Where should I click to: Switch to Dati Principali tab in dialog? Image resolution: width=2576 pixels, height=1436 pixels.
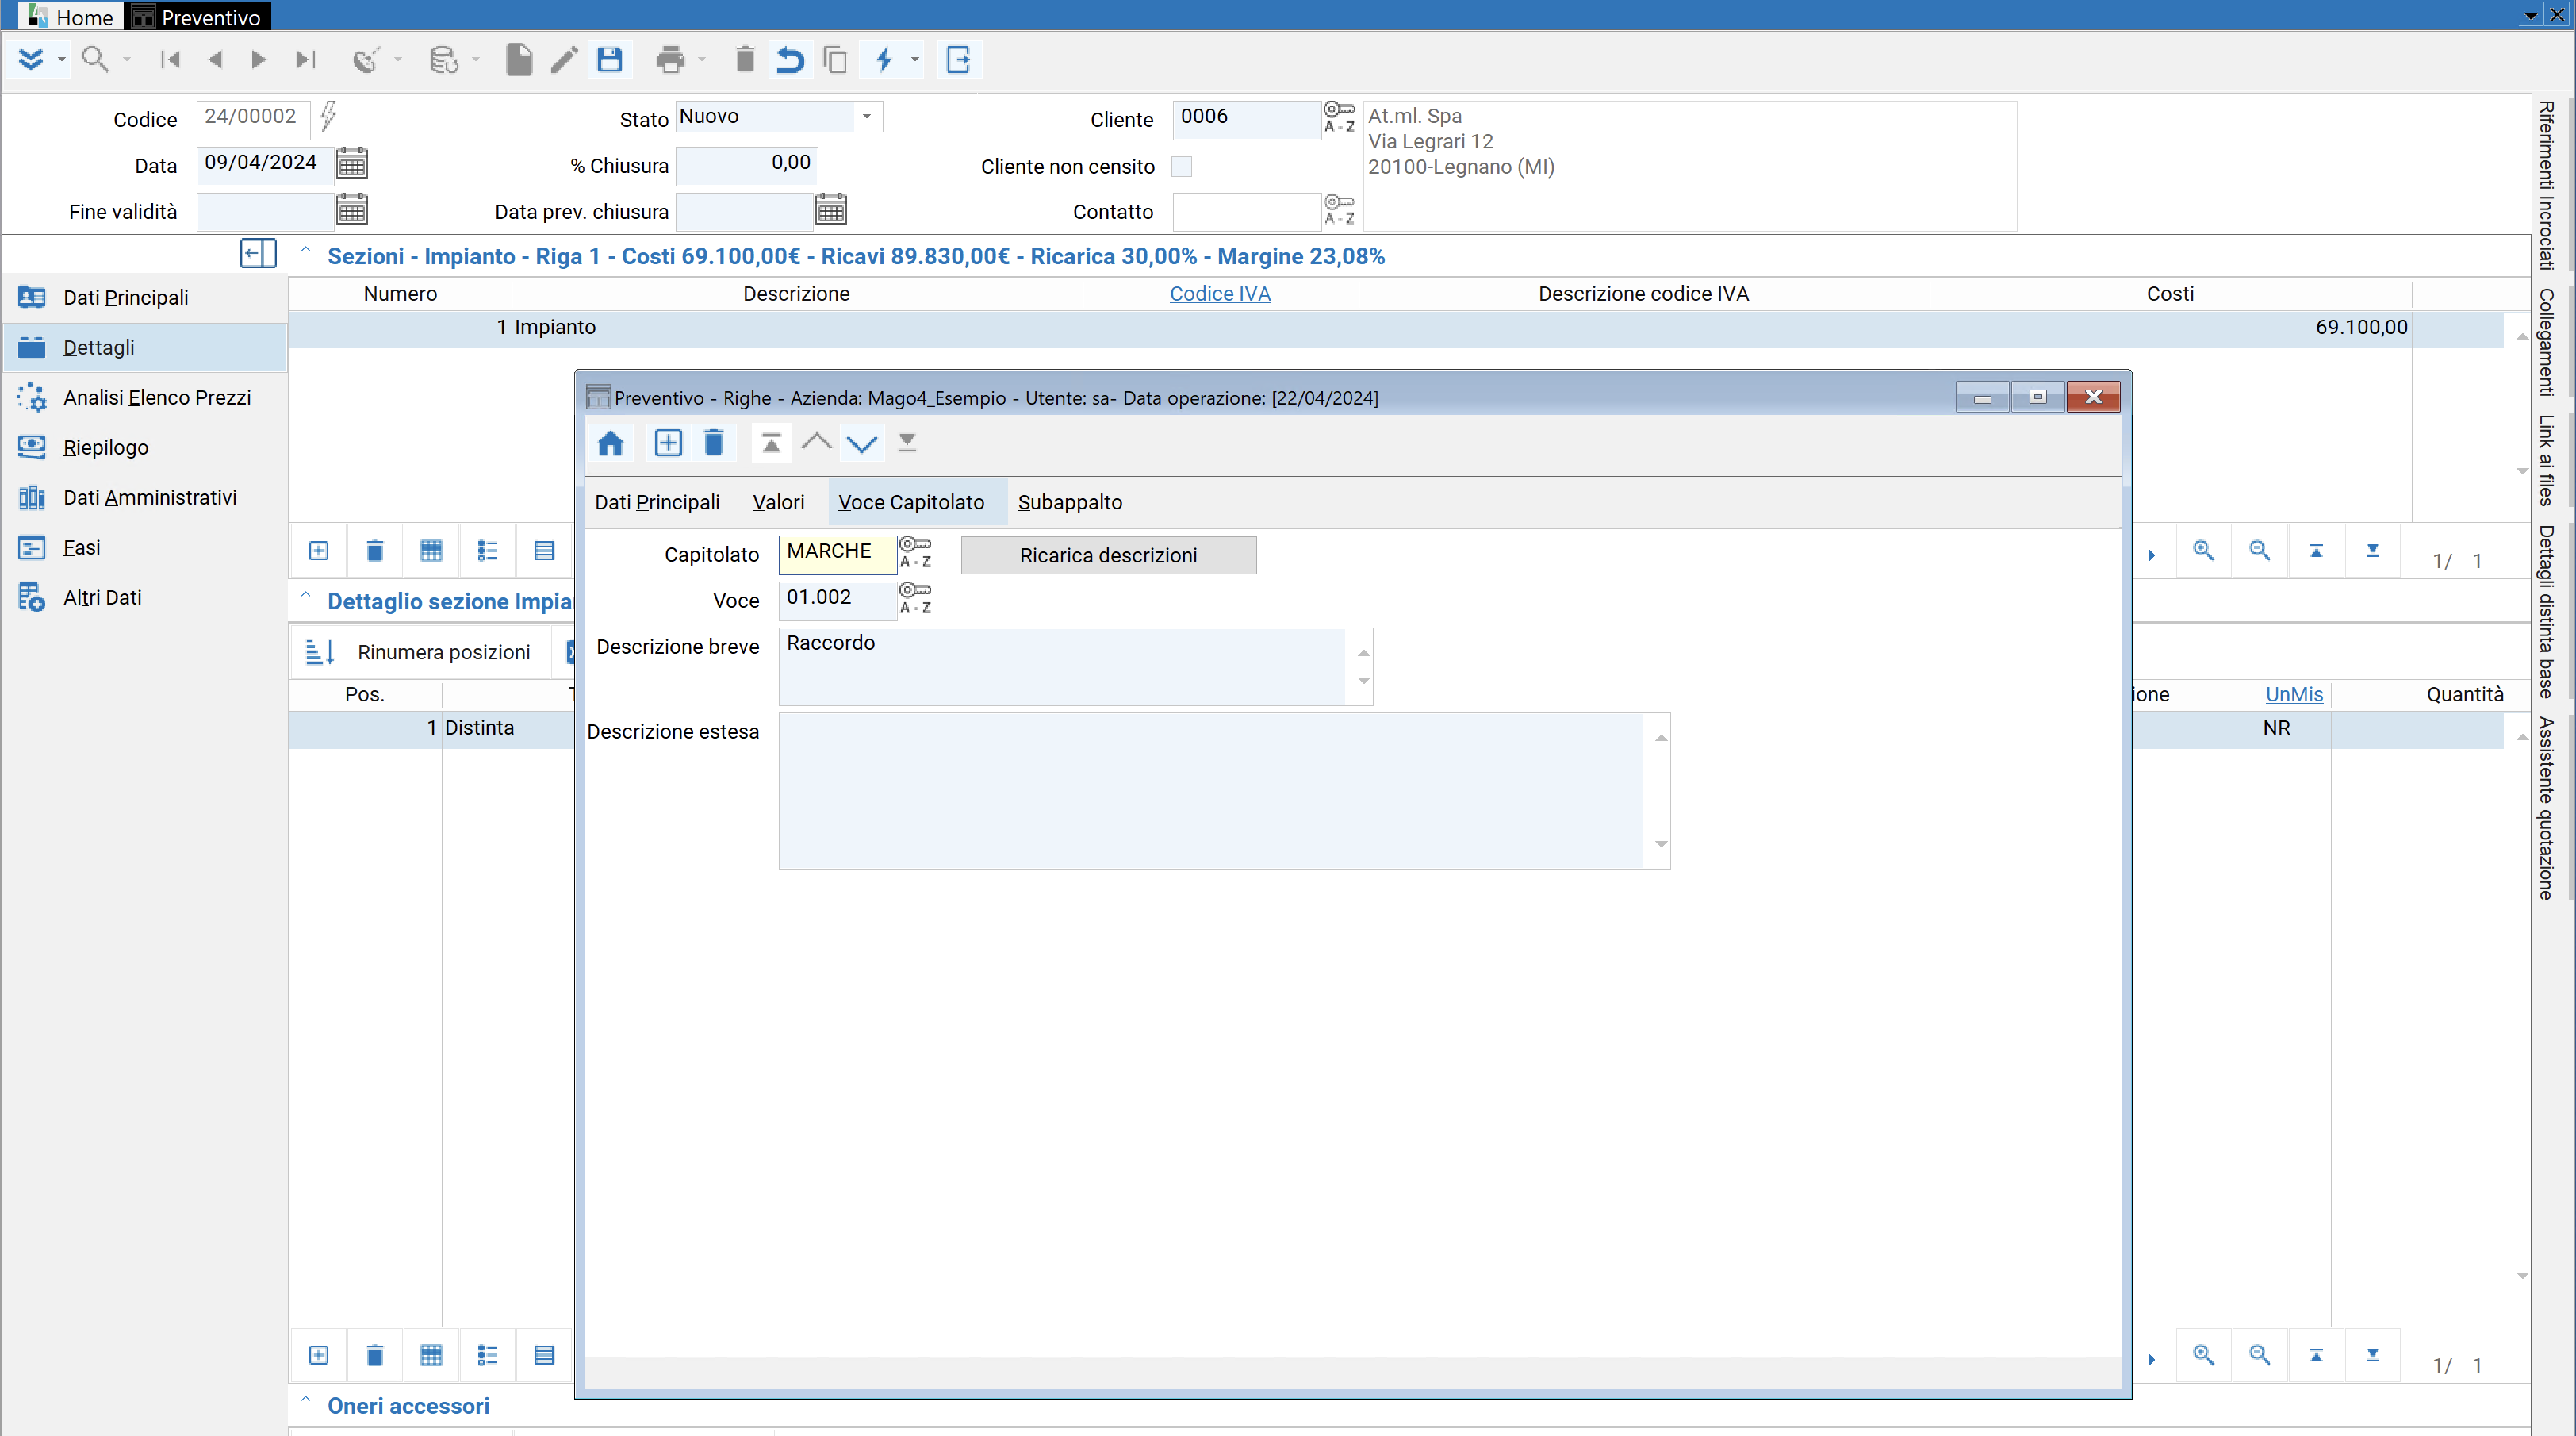coord(657,502)
